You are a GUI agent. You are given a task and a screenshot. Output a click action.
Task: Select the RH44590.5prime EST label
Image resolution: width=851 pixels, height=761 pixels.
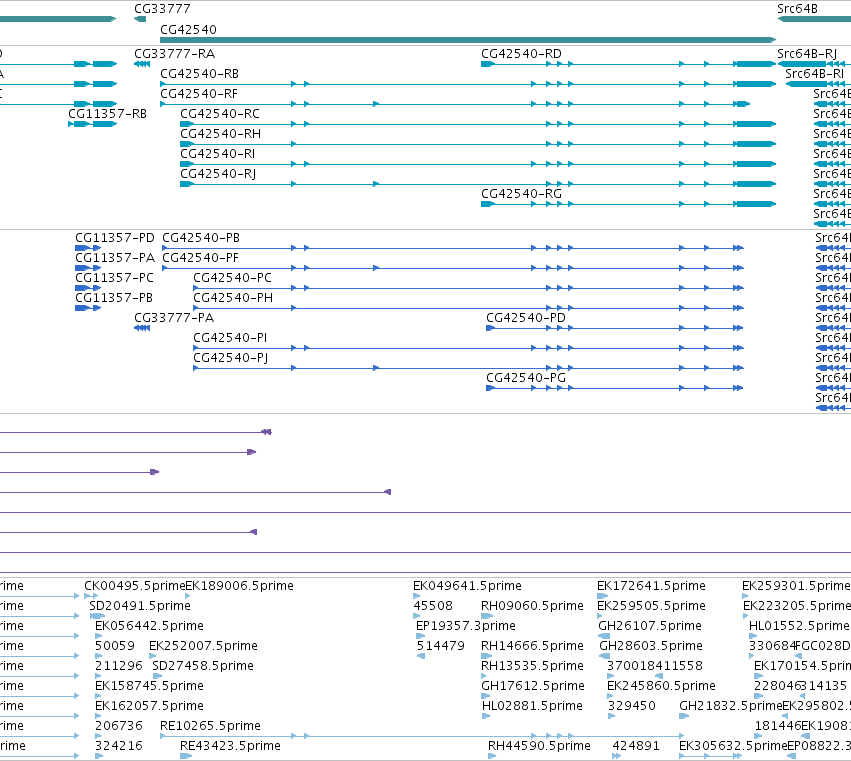(539, 746)
